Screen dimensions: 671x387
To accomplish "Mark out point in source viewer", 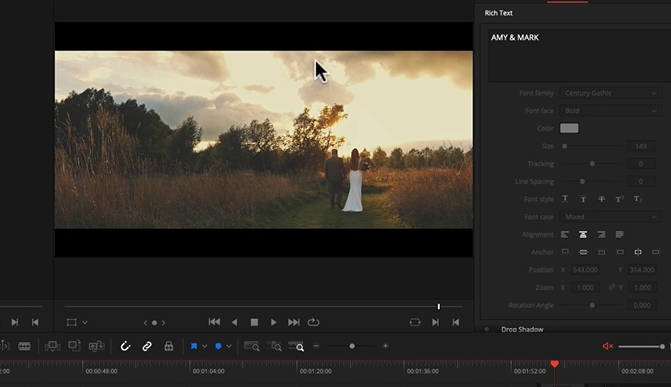I will (35, 322).
